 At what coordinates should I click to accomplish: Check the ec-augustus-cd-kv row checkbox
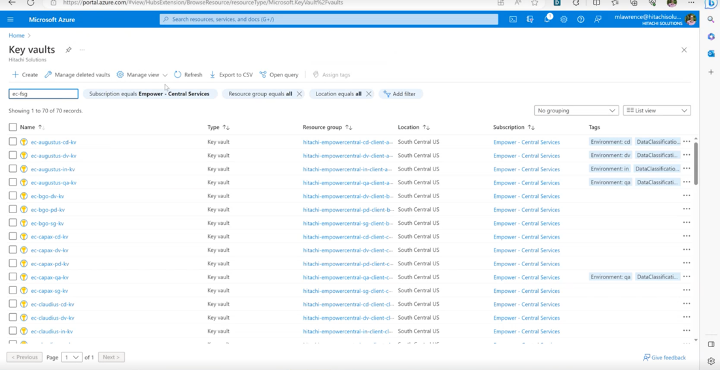coord(13,142)
